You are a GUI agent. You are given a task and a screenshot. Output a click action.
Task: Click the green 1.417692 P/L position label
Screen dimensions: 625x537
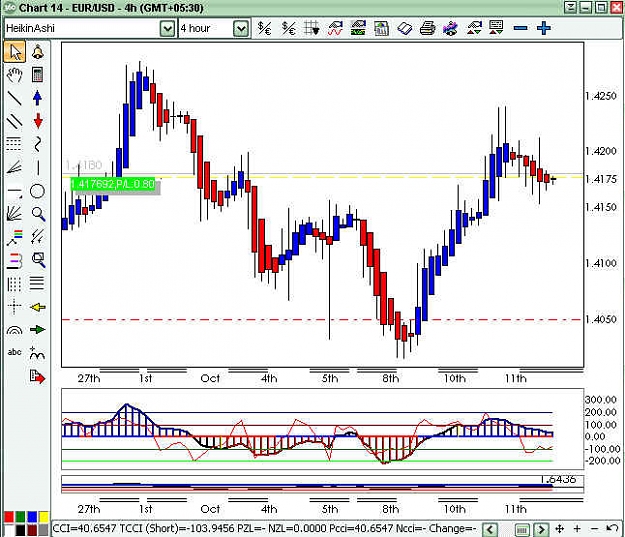113,184
